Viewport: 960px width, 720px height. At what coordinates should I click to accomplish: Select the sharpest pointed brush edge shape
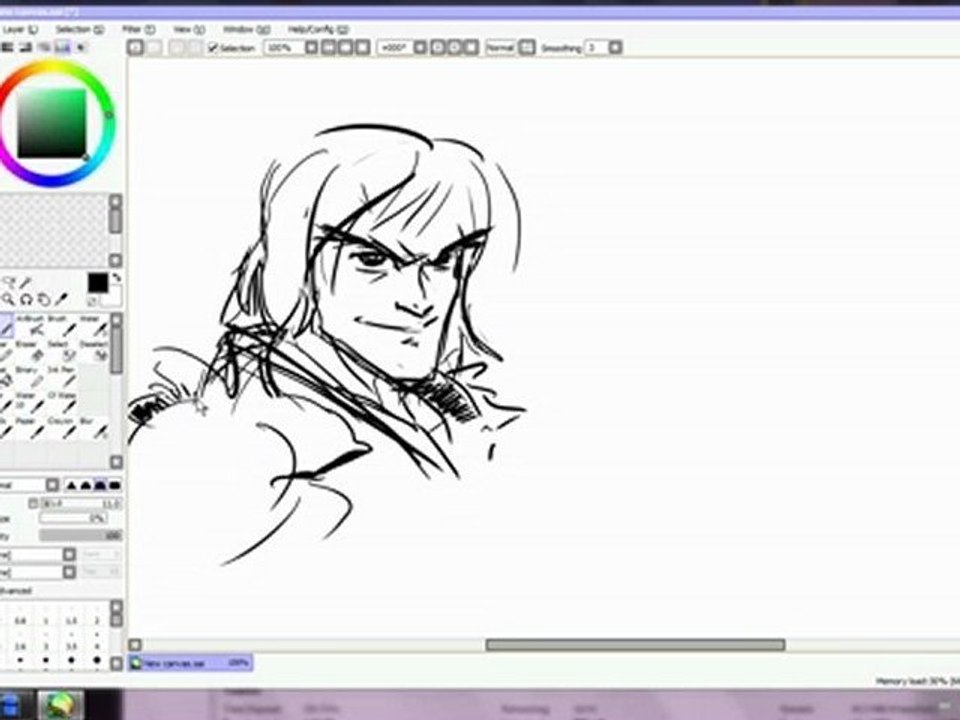(x=72, y=486)
